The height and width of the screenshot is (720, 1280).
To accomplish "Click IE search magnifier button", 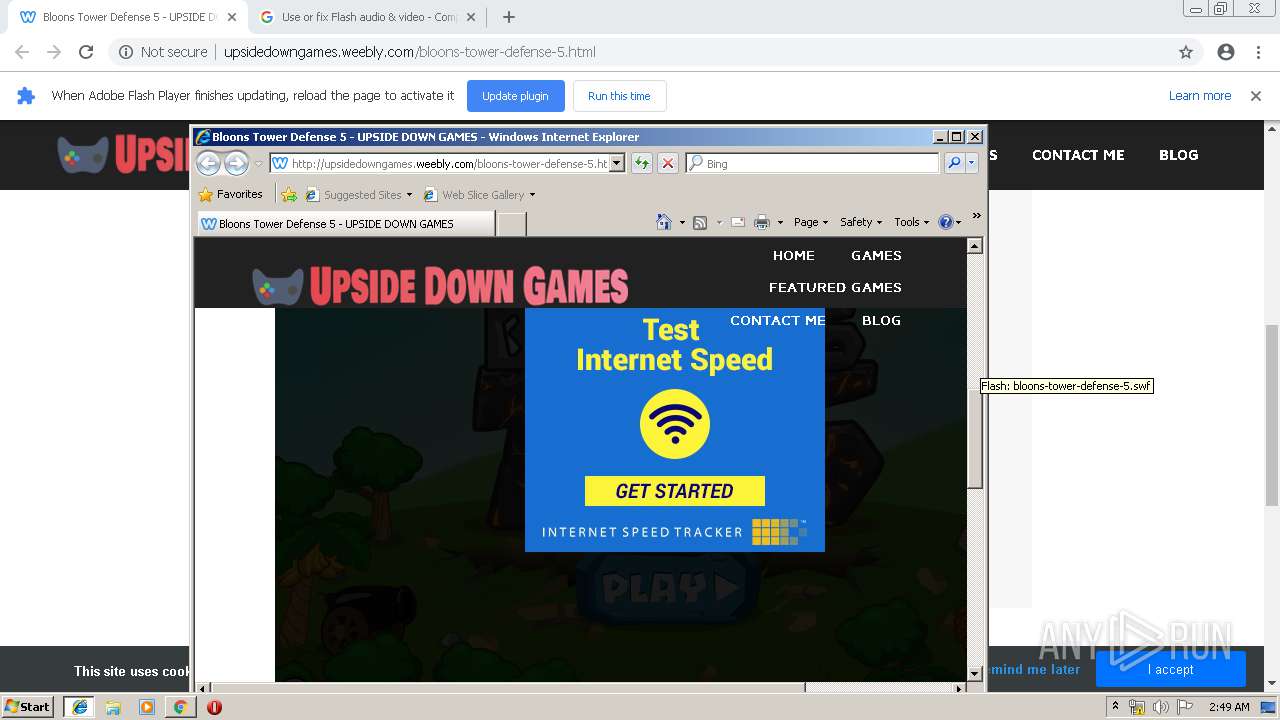I will [953, 163].
